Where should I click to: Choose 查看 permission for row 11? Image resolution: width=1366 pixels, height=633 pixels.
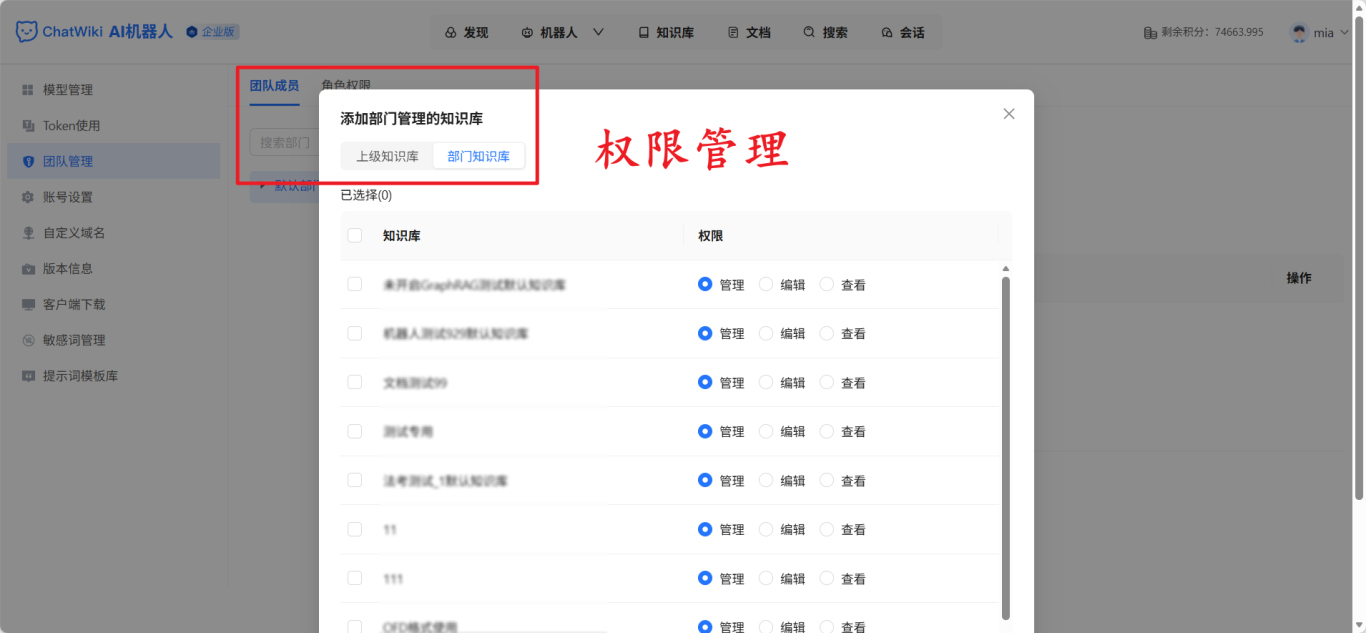tap(826, 529)
